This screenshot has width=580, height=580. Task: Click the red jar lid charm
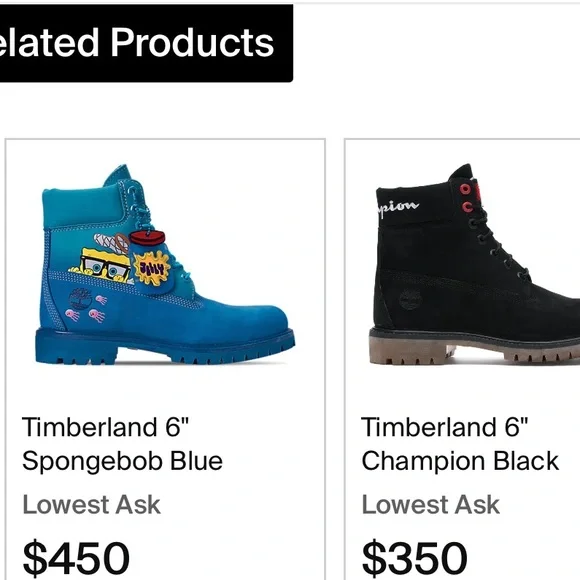(x=147, y=239)
